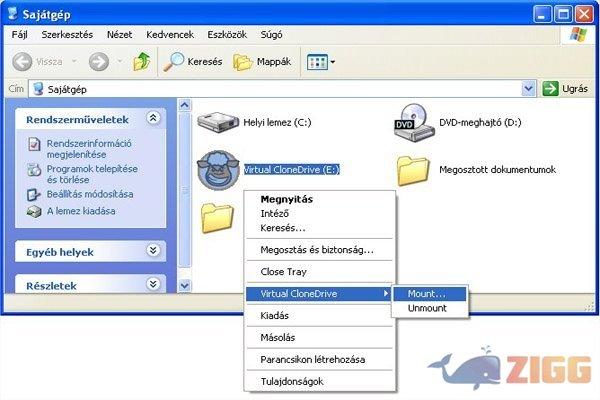The width and height of the screenshot is (600, 400).
Task: Select the DVD-meghajtó (D:) drive icon
Action: click(414, 122)
